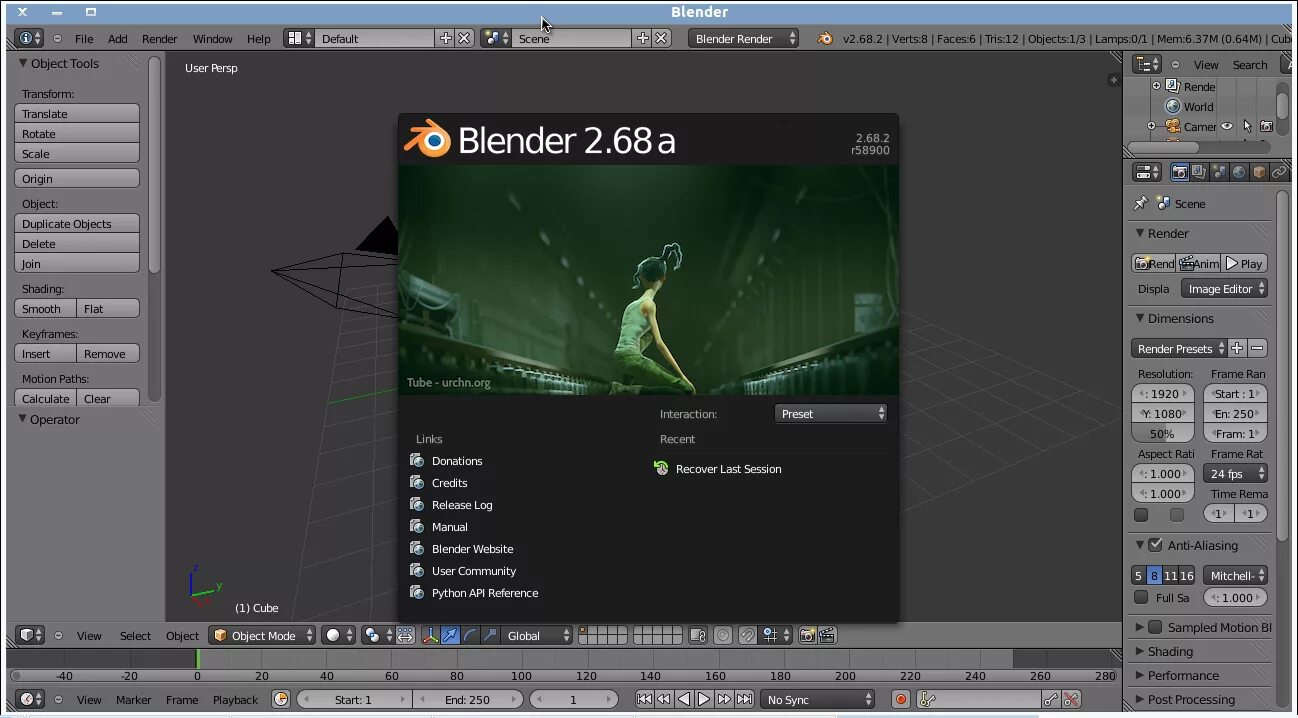Viewport: 1298px width, 718px height.
Task: Open the File menu
Action: point(84,39)
